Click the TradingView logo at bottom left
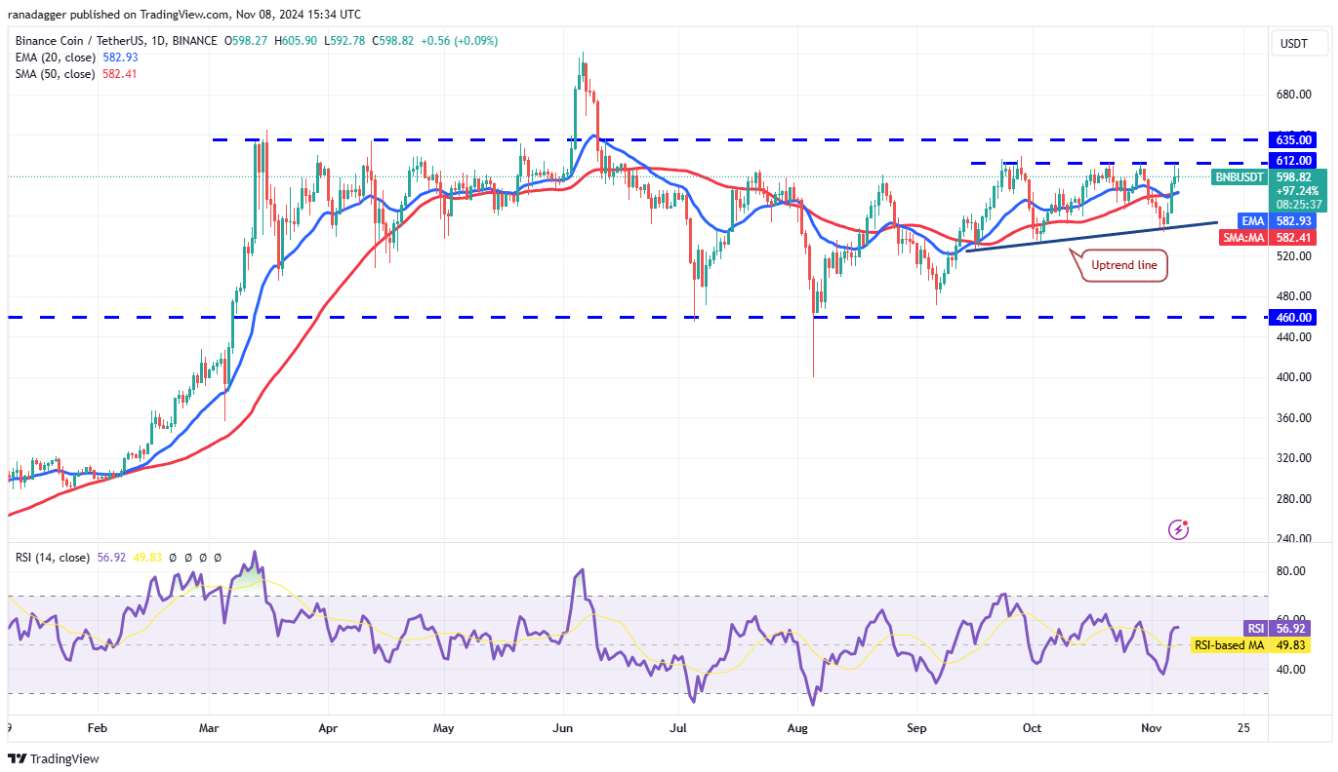 tap(53, 759)
